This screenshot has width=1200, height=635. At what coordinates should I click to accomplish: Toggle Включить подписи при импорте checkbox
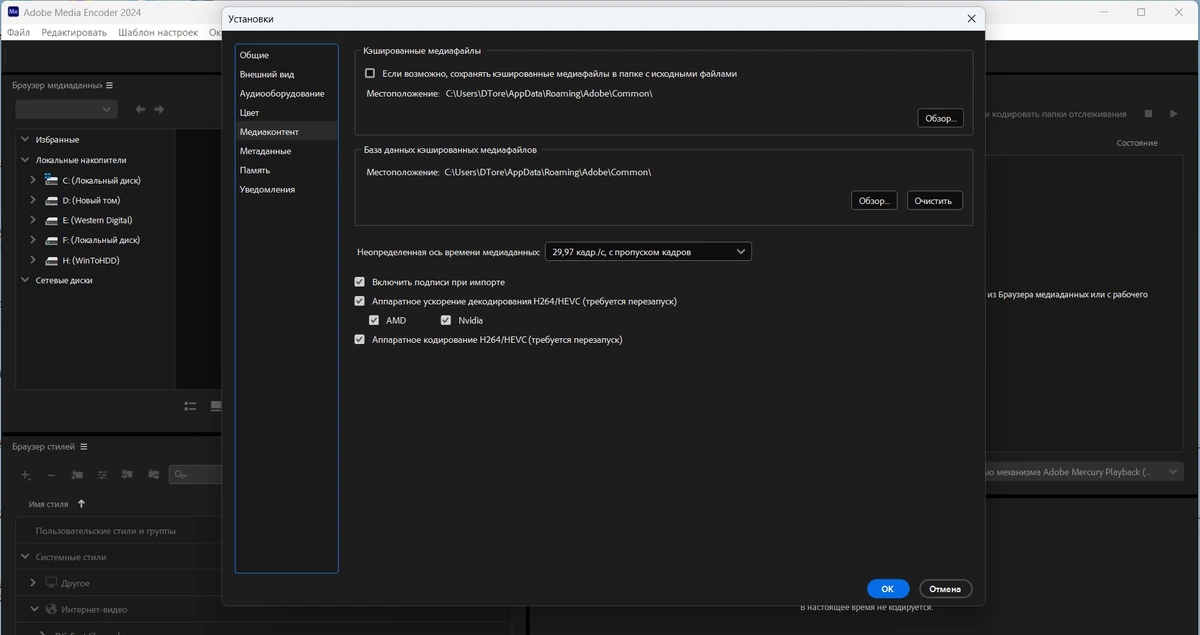pos(360,282)
